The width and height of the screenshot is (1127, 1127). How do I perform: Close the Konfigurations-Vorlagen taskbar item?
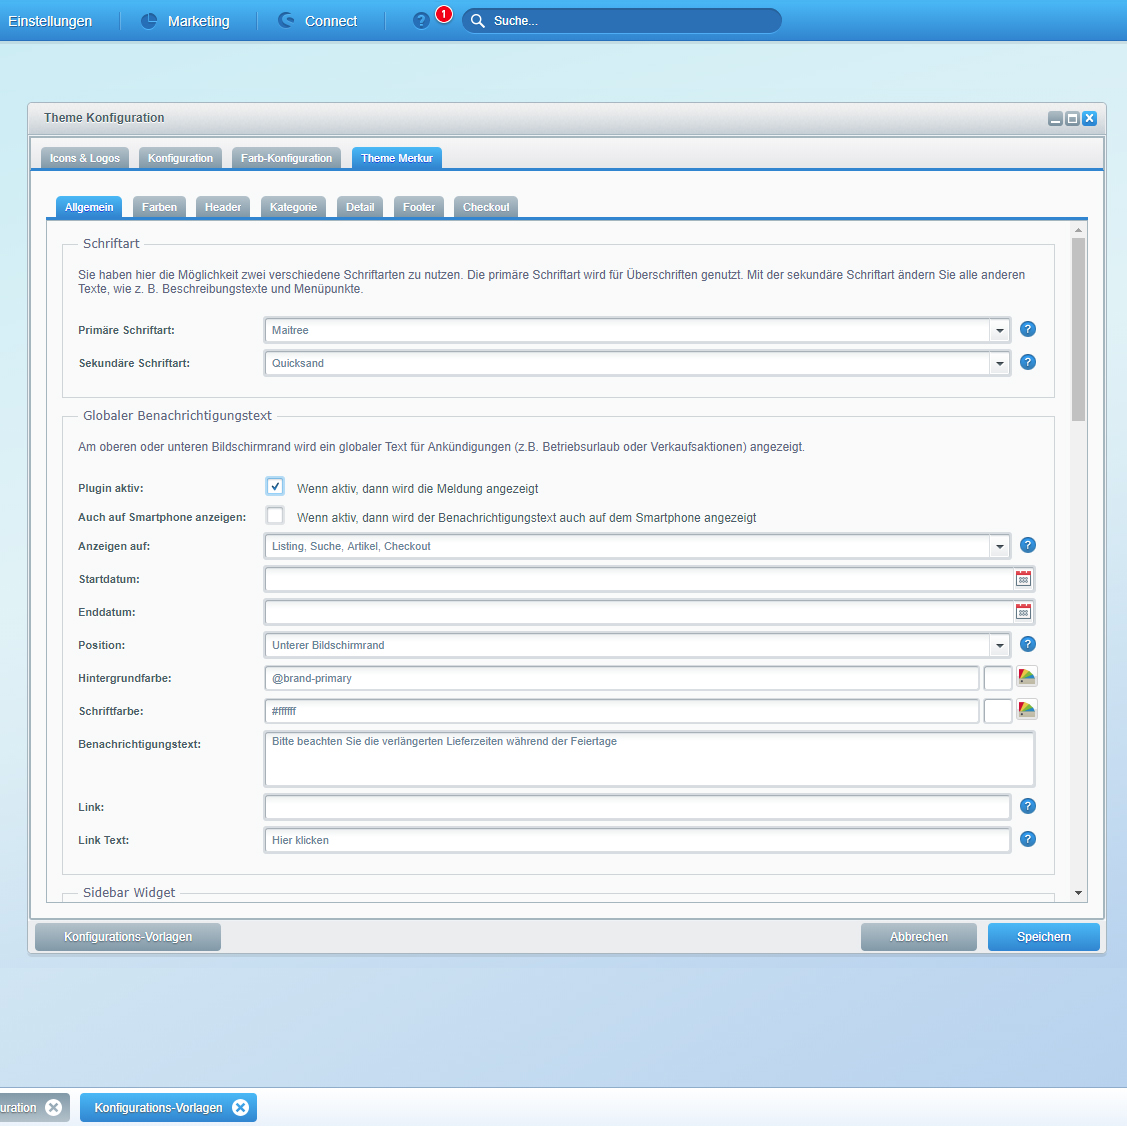240,1107
